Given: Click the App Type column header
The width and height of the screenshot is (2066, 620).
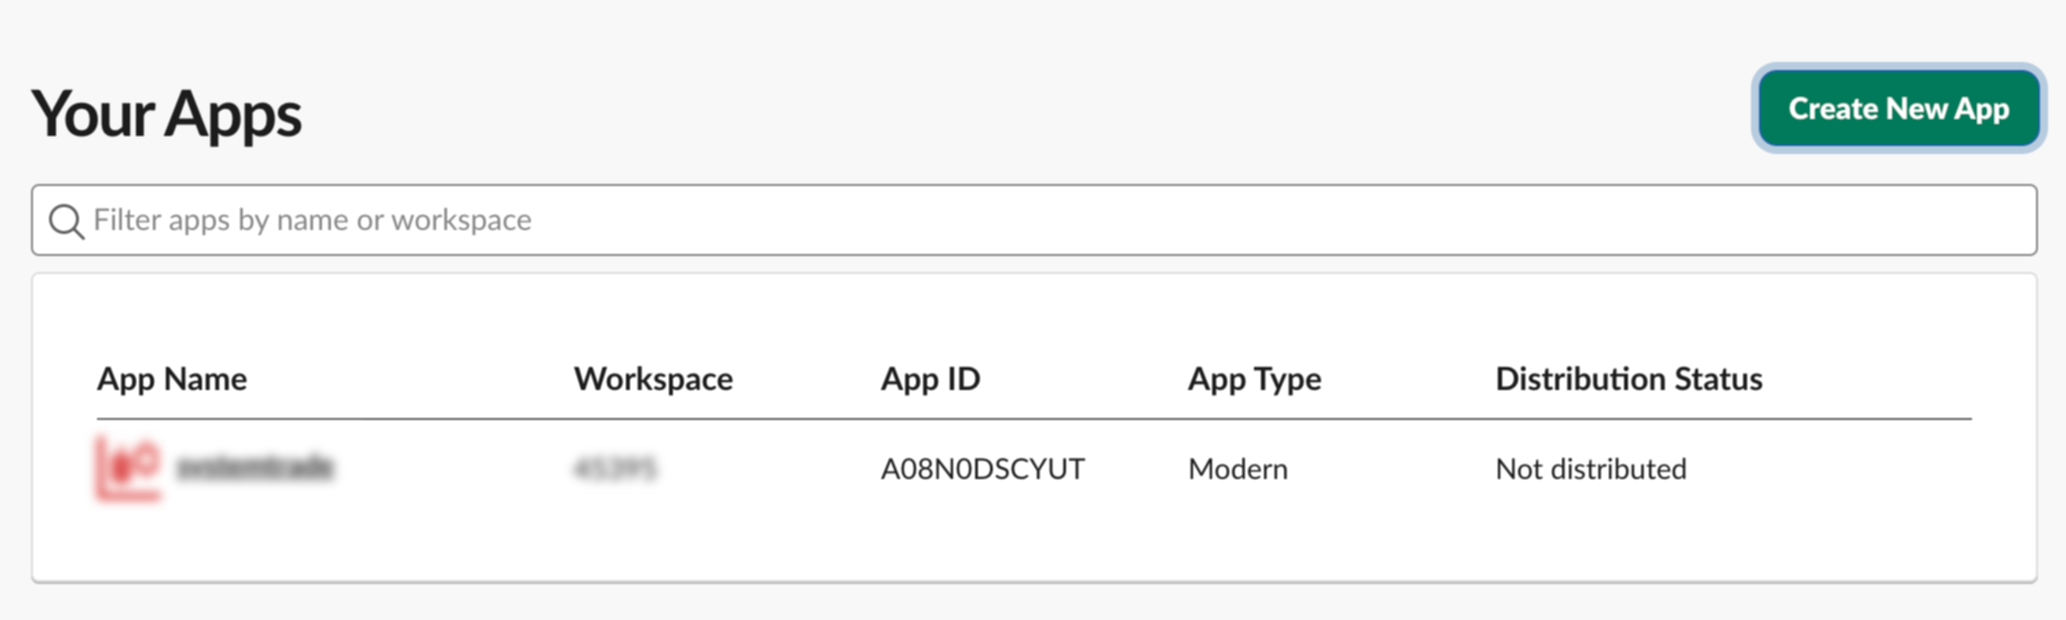Looking at the screenshot, I should (x=1254, y=379).
